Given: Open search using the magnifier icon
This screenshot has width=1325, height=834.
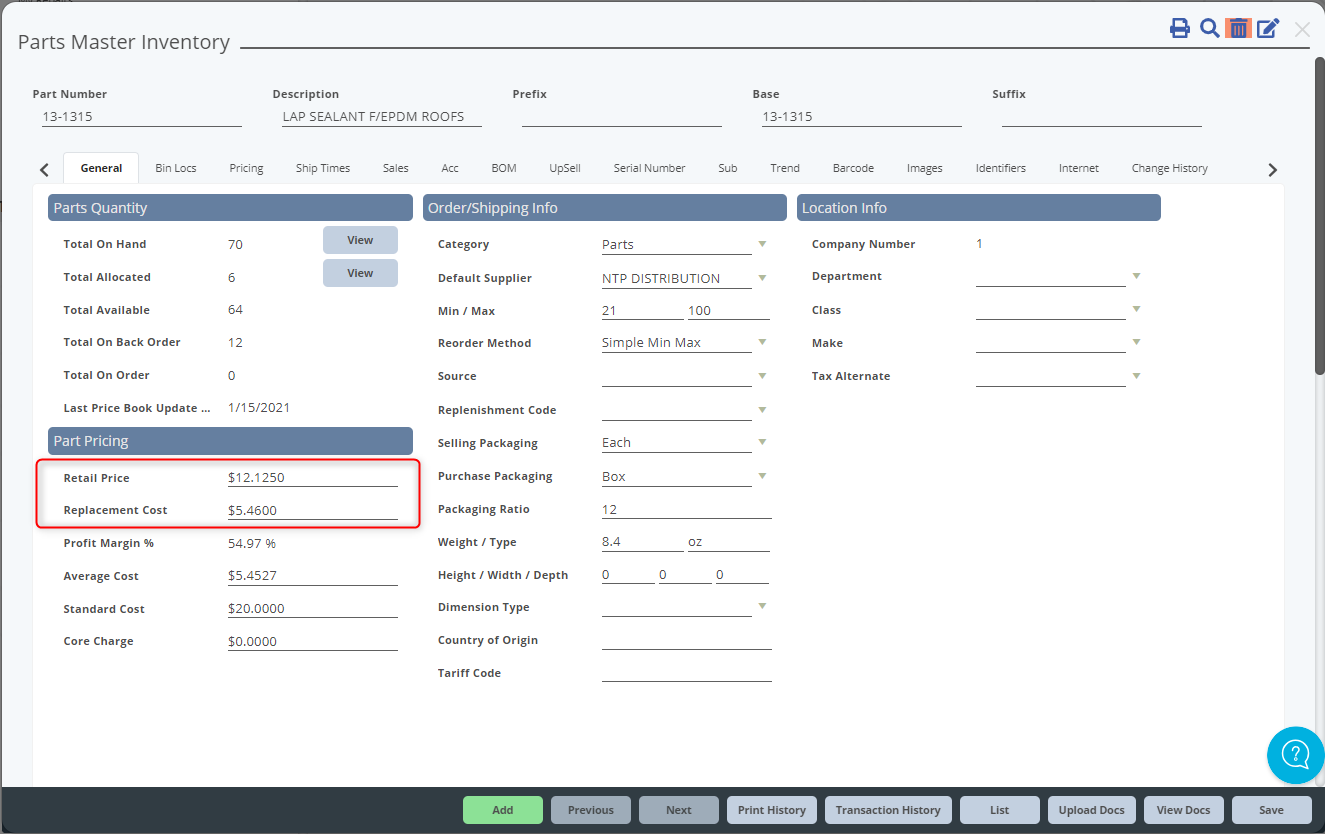Looking at the screenshot, I should click(1210, 28).
